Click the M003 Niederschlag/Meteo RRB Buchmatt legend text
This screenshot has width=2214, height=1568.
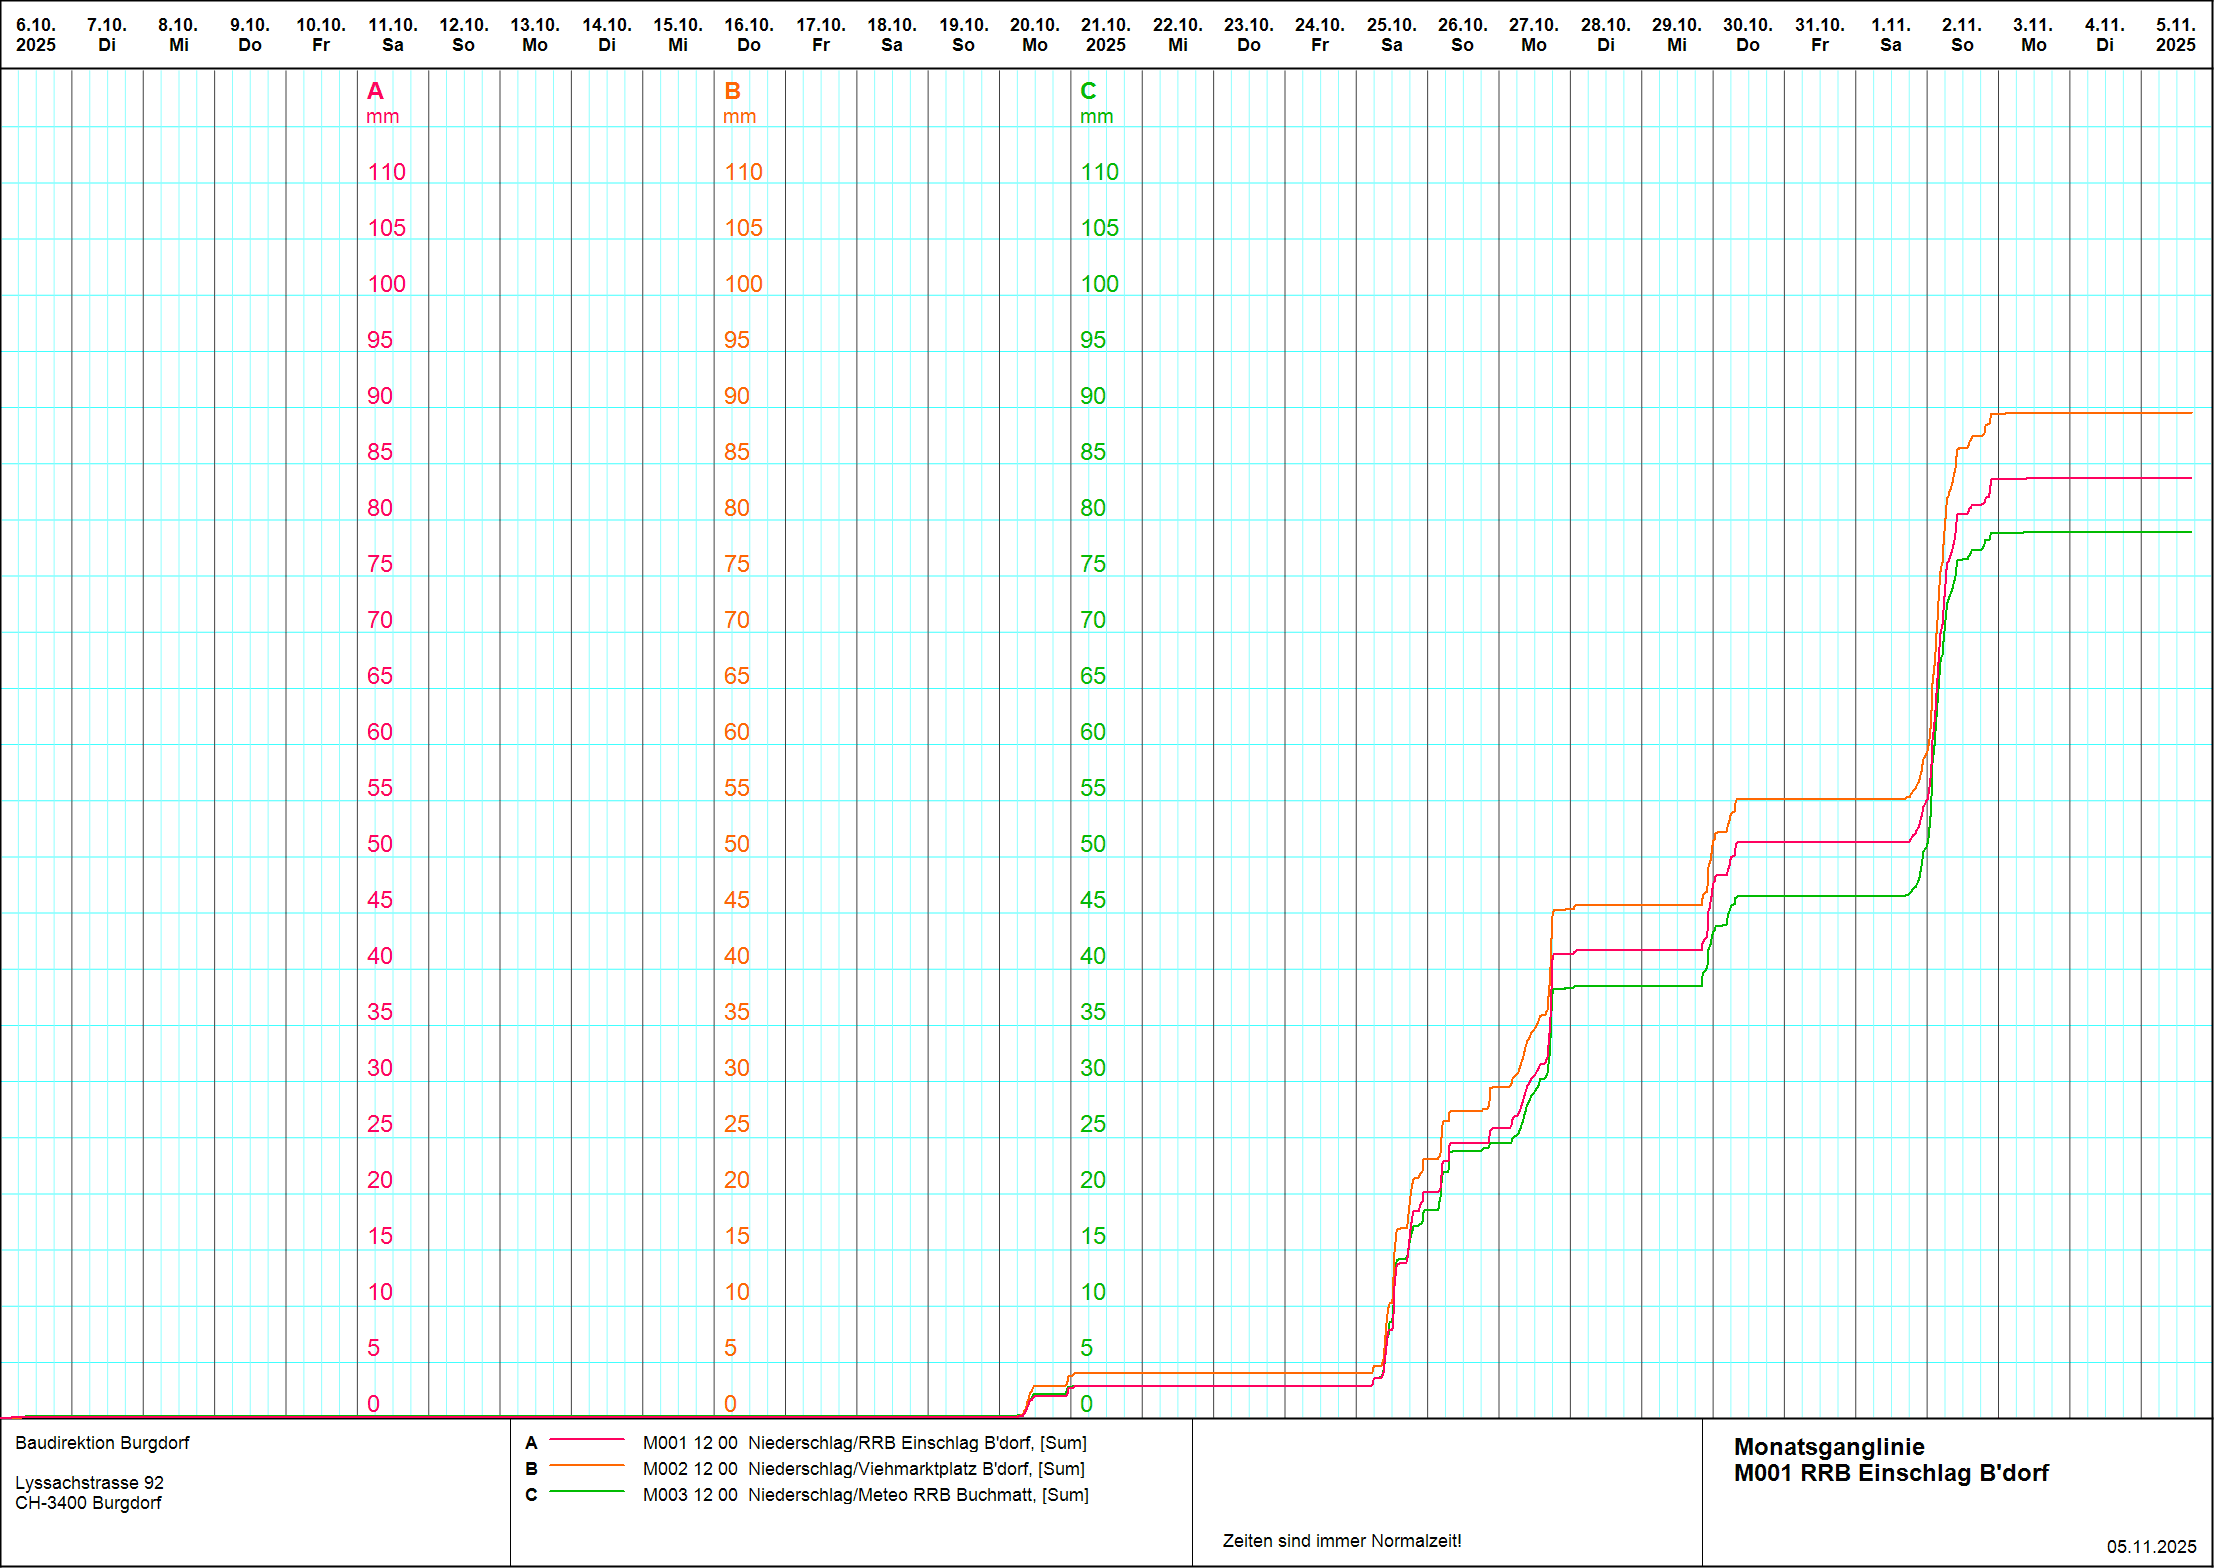865,1495
